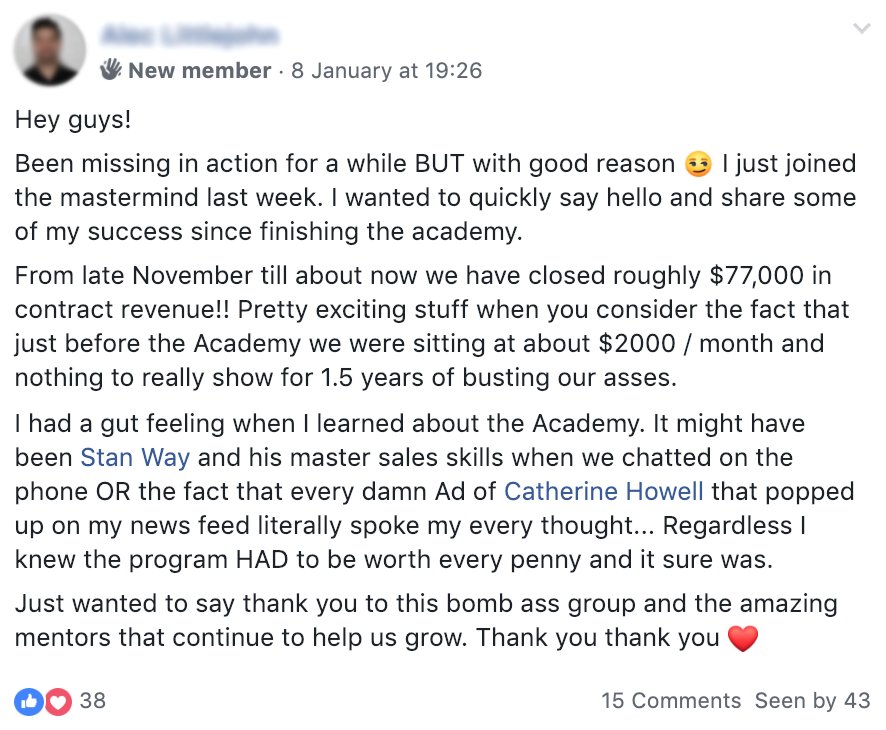Expand the post options chevron menu
The image size is (886, 730).
[x=861, y=29]
